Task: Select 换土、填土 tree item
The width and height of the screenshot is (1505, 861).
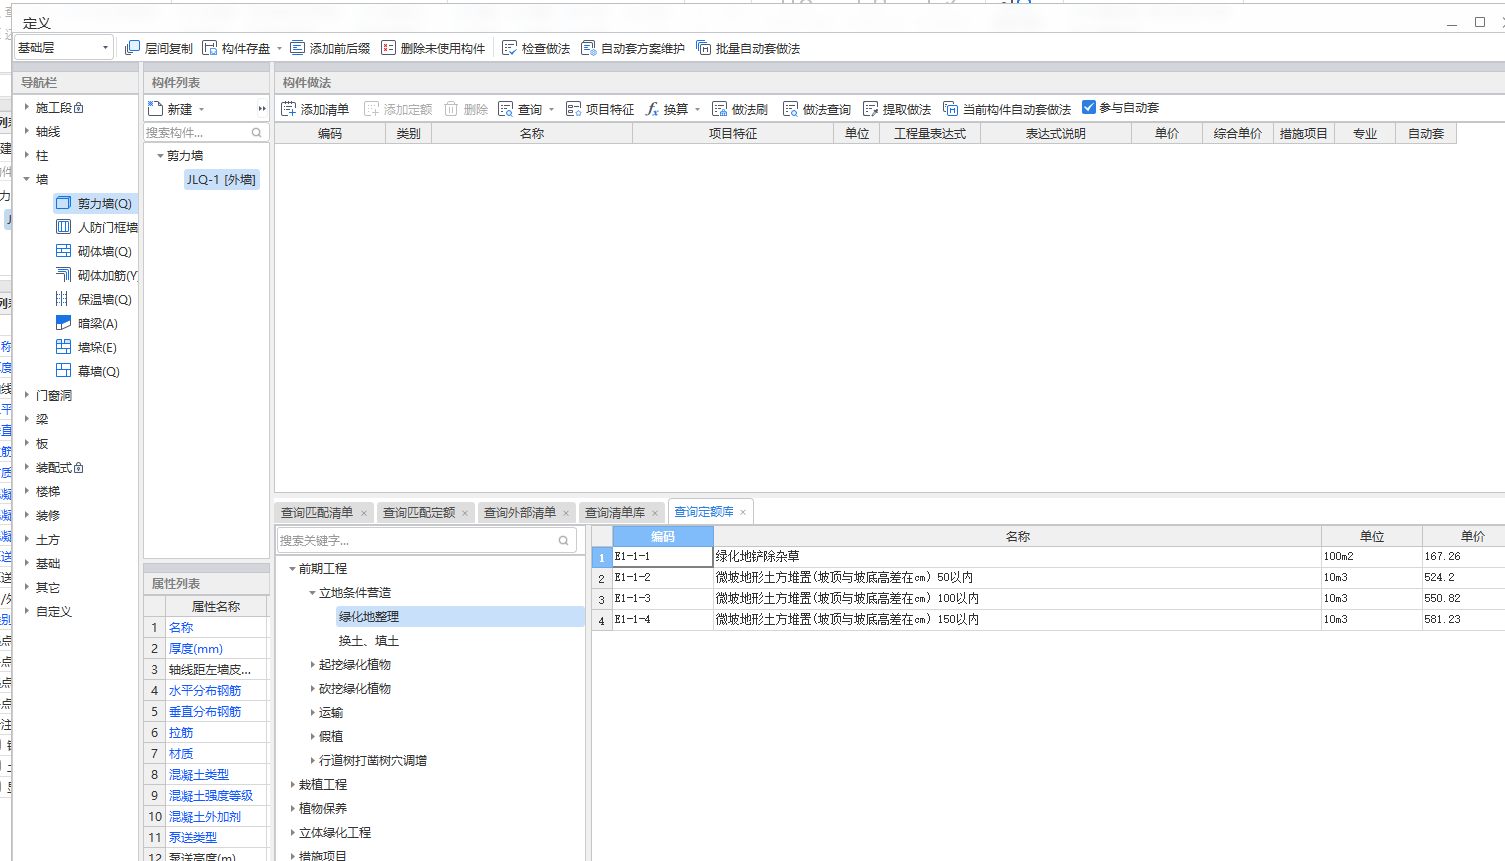Action: [x=369, y=640]
